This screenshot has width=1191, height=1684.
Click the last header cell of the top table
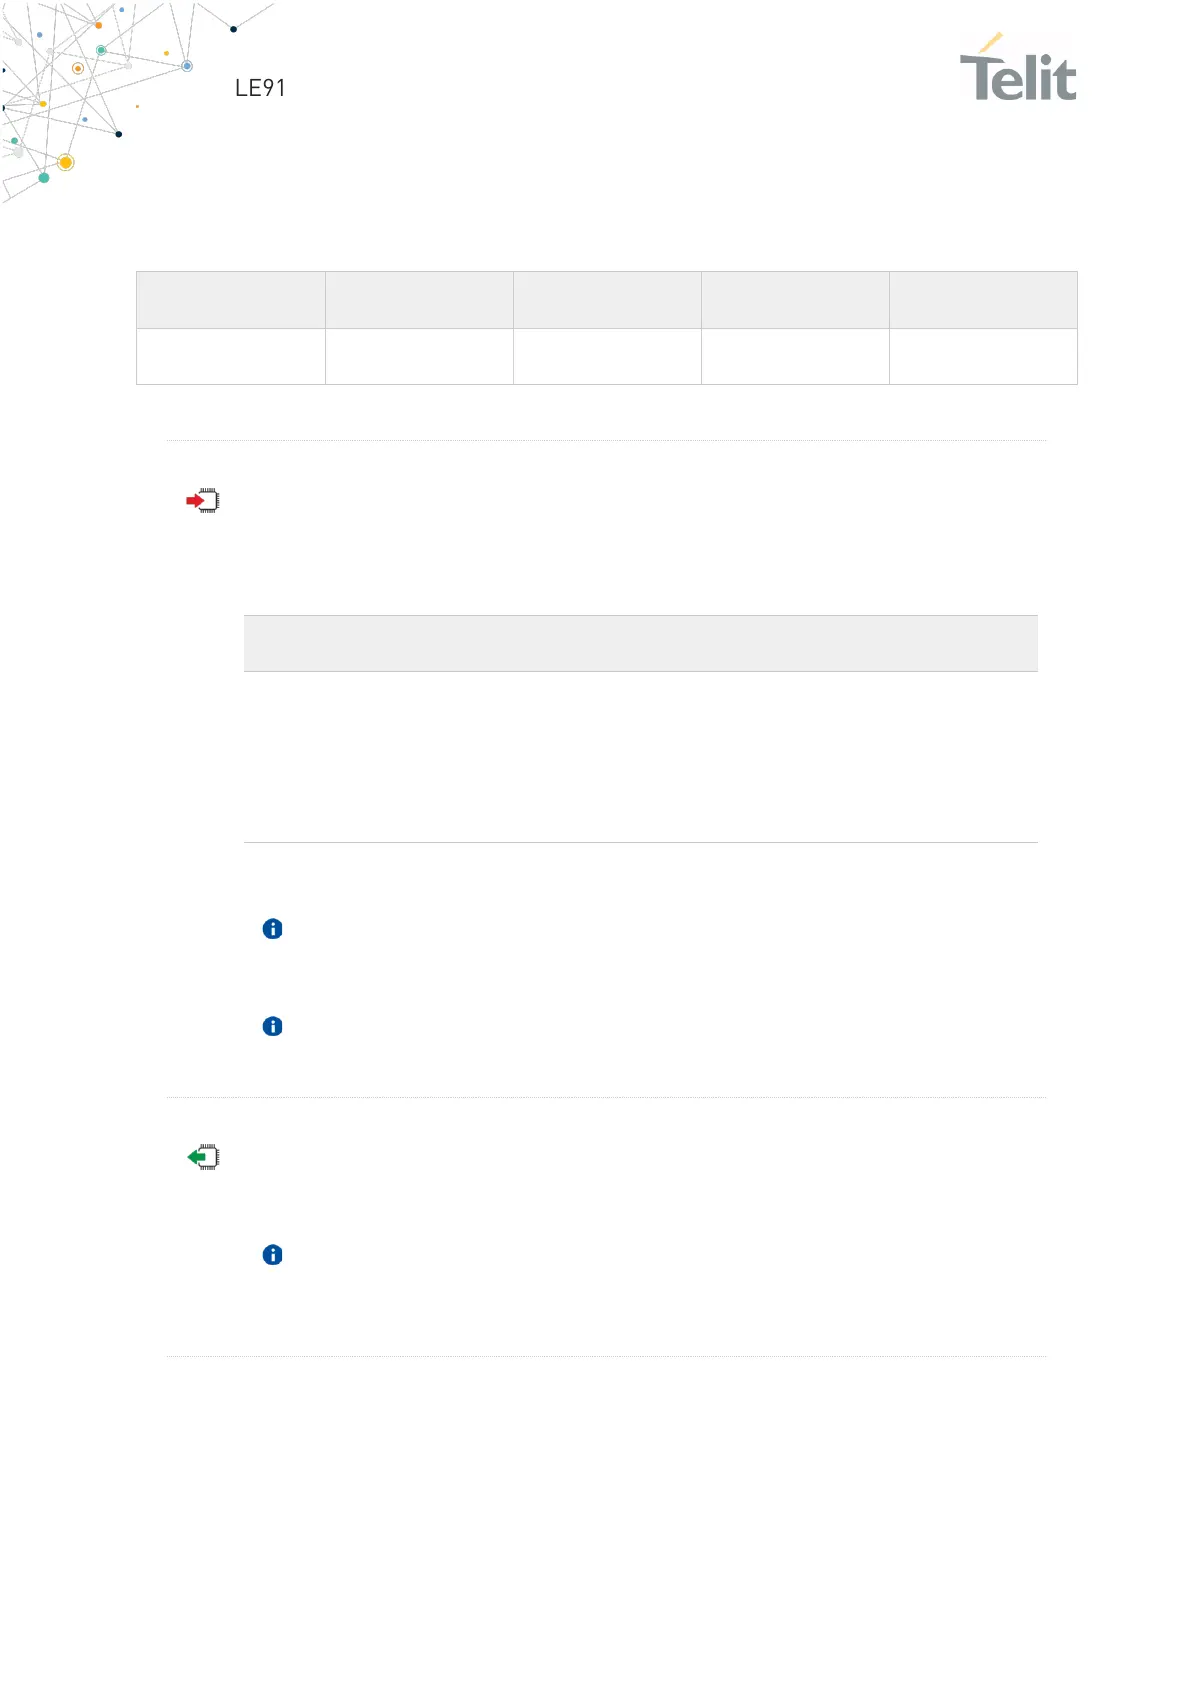tap(983, 300)
